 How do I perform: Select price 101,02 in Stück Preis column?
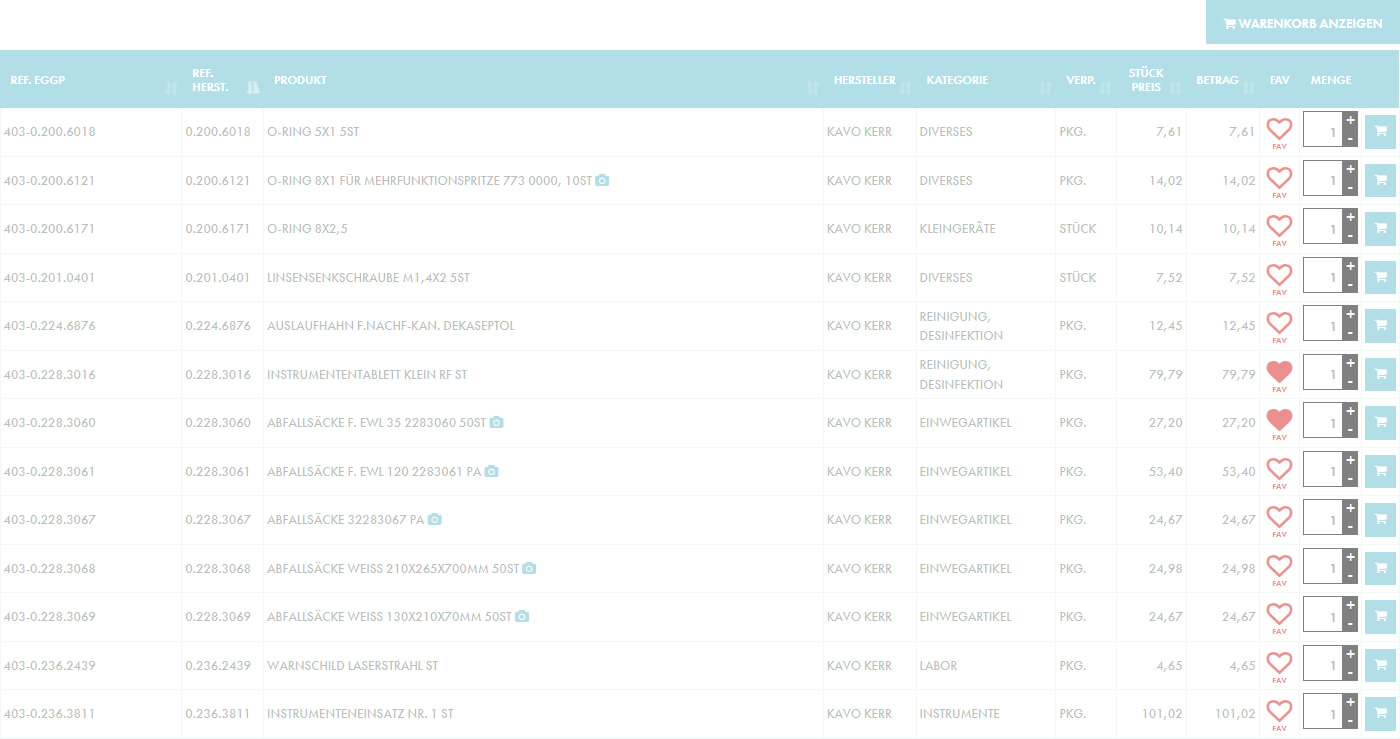1160,714
